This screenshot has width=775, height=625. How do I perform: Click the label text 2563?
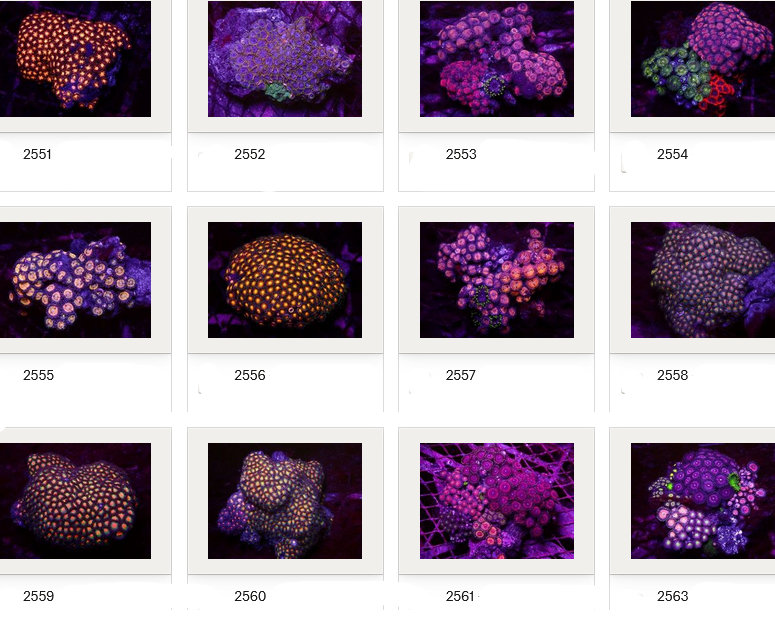[672, 596]
